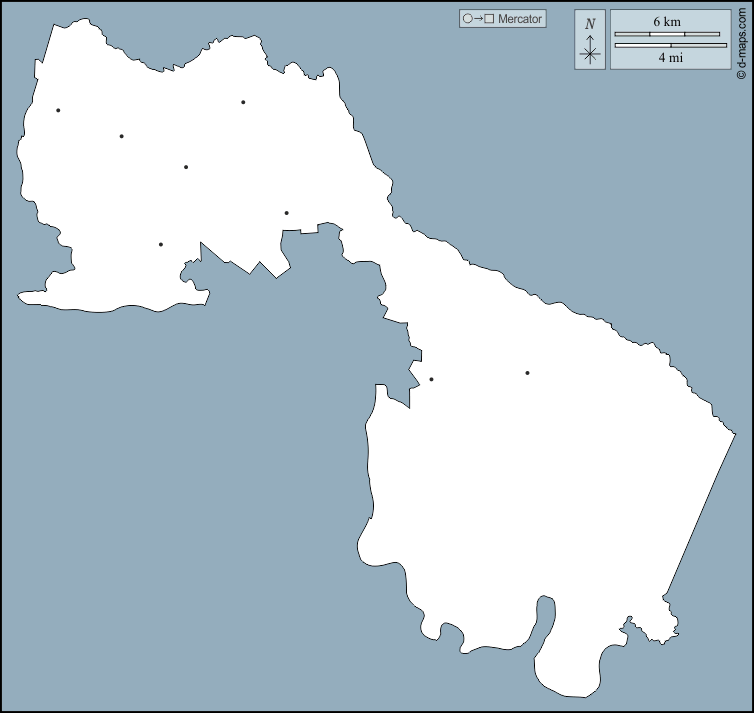Open the d-maps.com copyright link
The height and width of the screenshot is (713, 754).
click(x=742, y=40)
